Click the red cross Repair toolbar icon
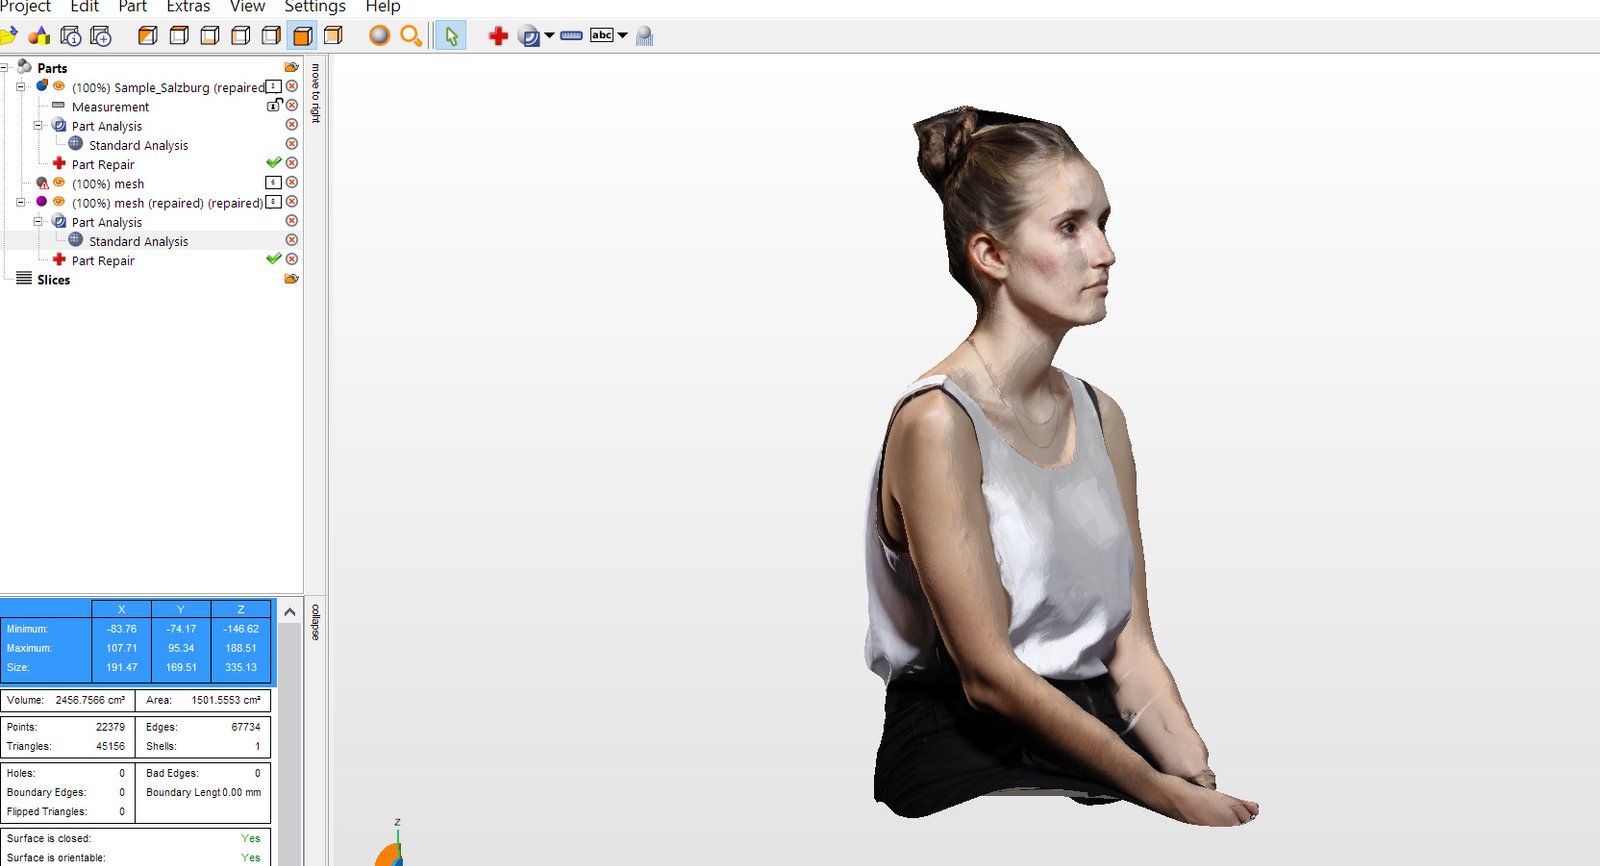This screenshot has height=866, width=1600. tap(498, 36)
